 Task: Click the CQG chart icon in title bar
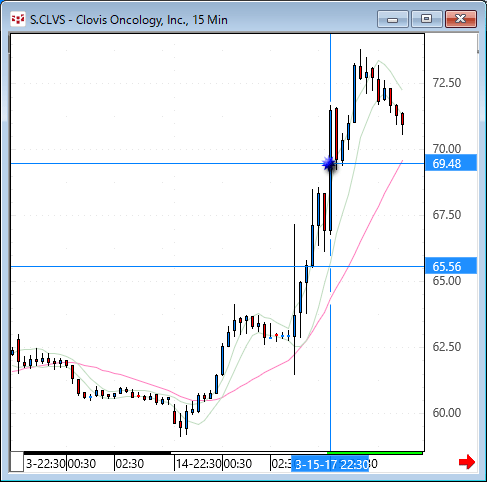(18, 20)
